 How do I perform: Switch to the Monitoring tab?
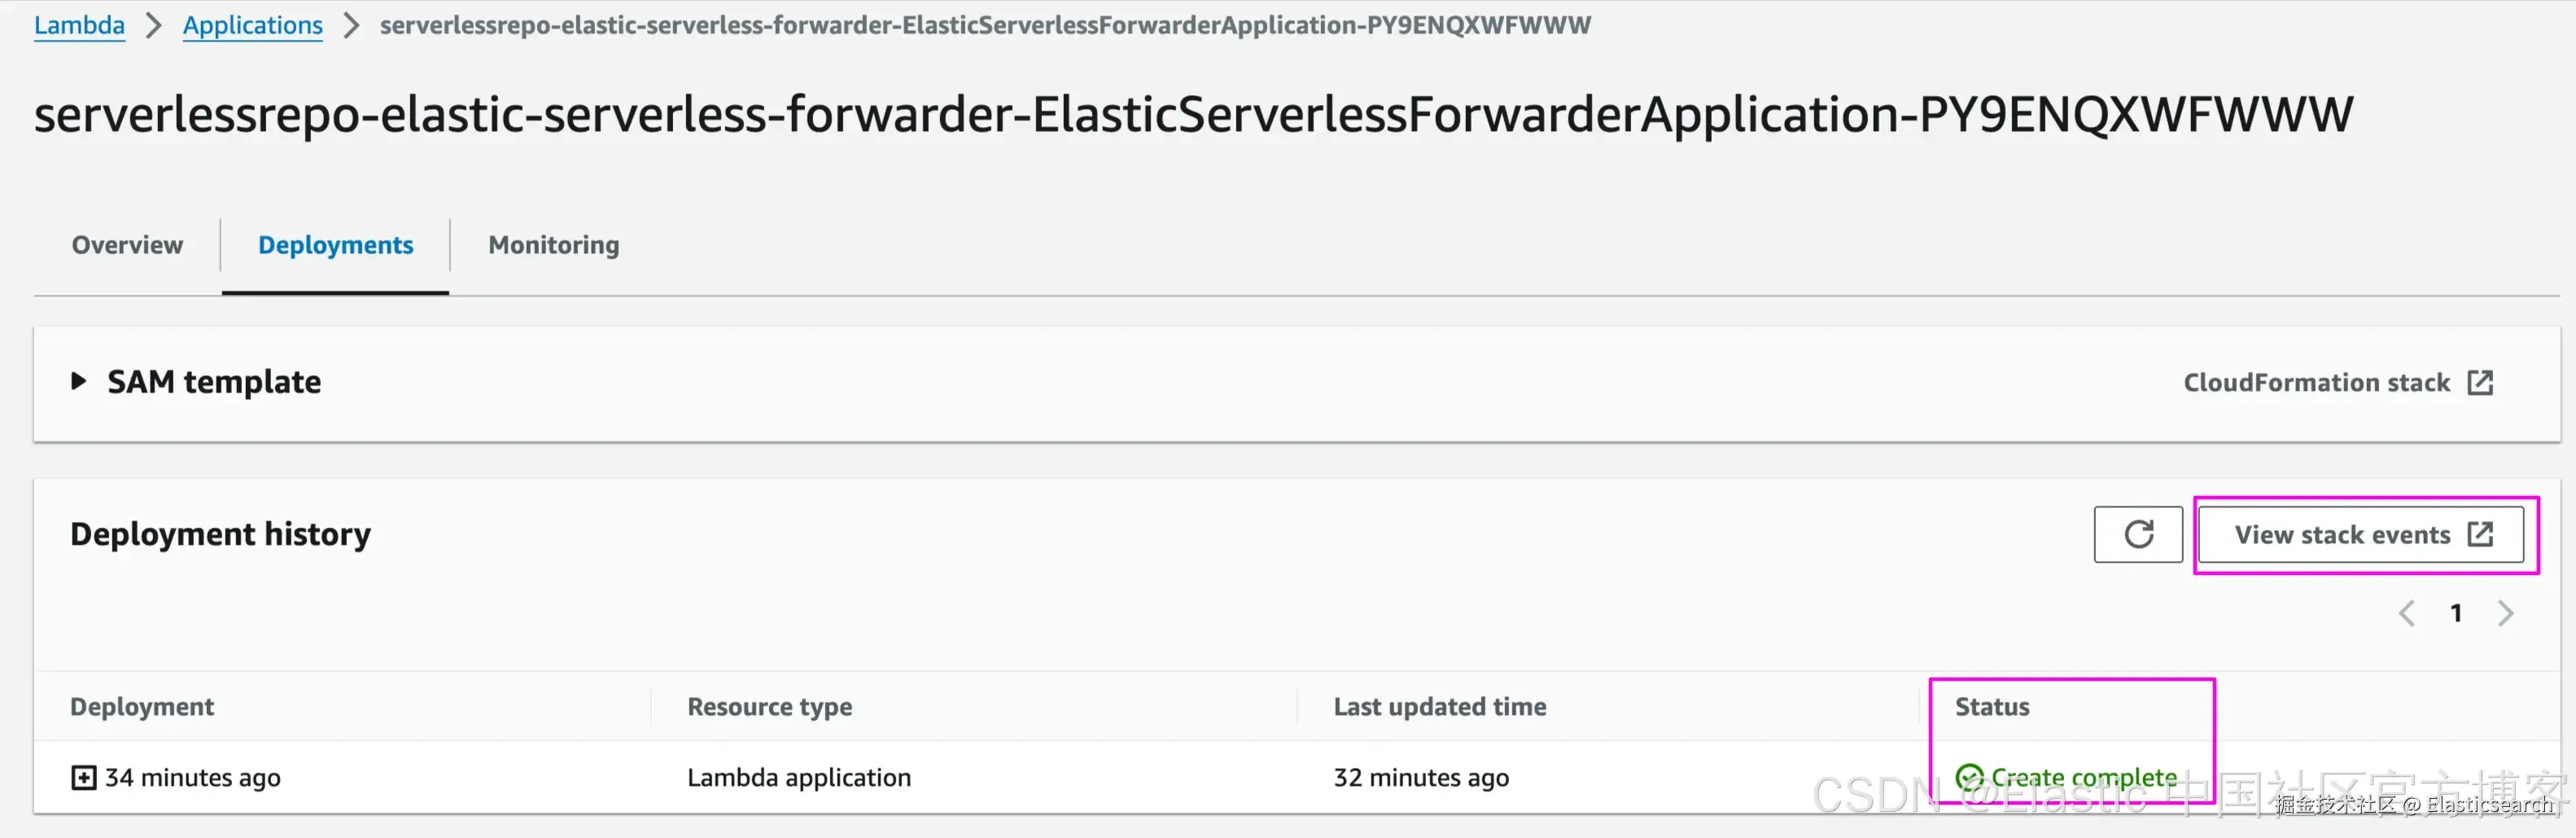(x=553, y=245)
